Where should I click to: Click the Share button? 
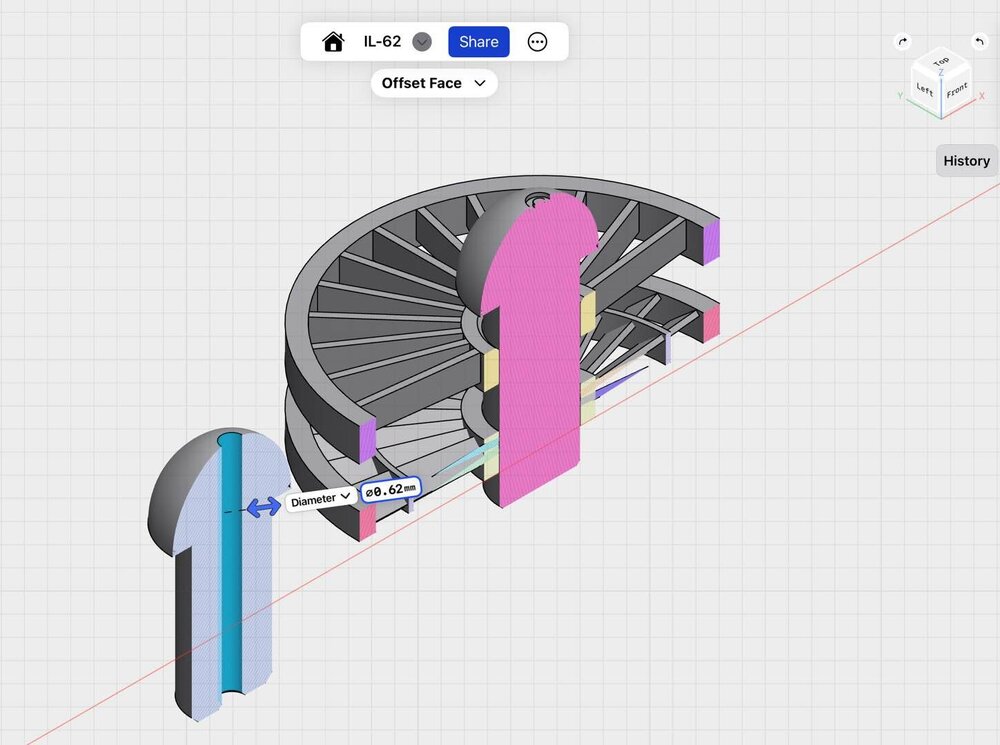(478, 41)
